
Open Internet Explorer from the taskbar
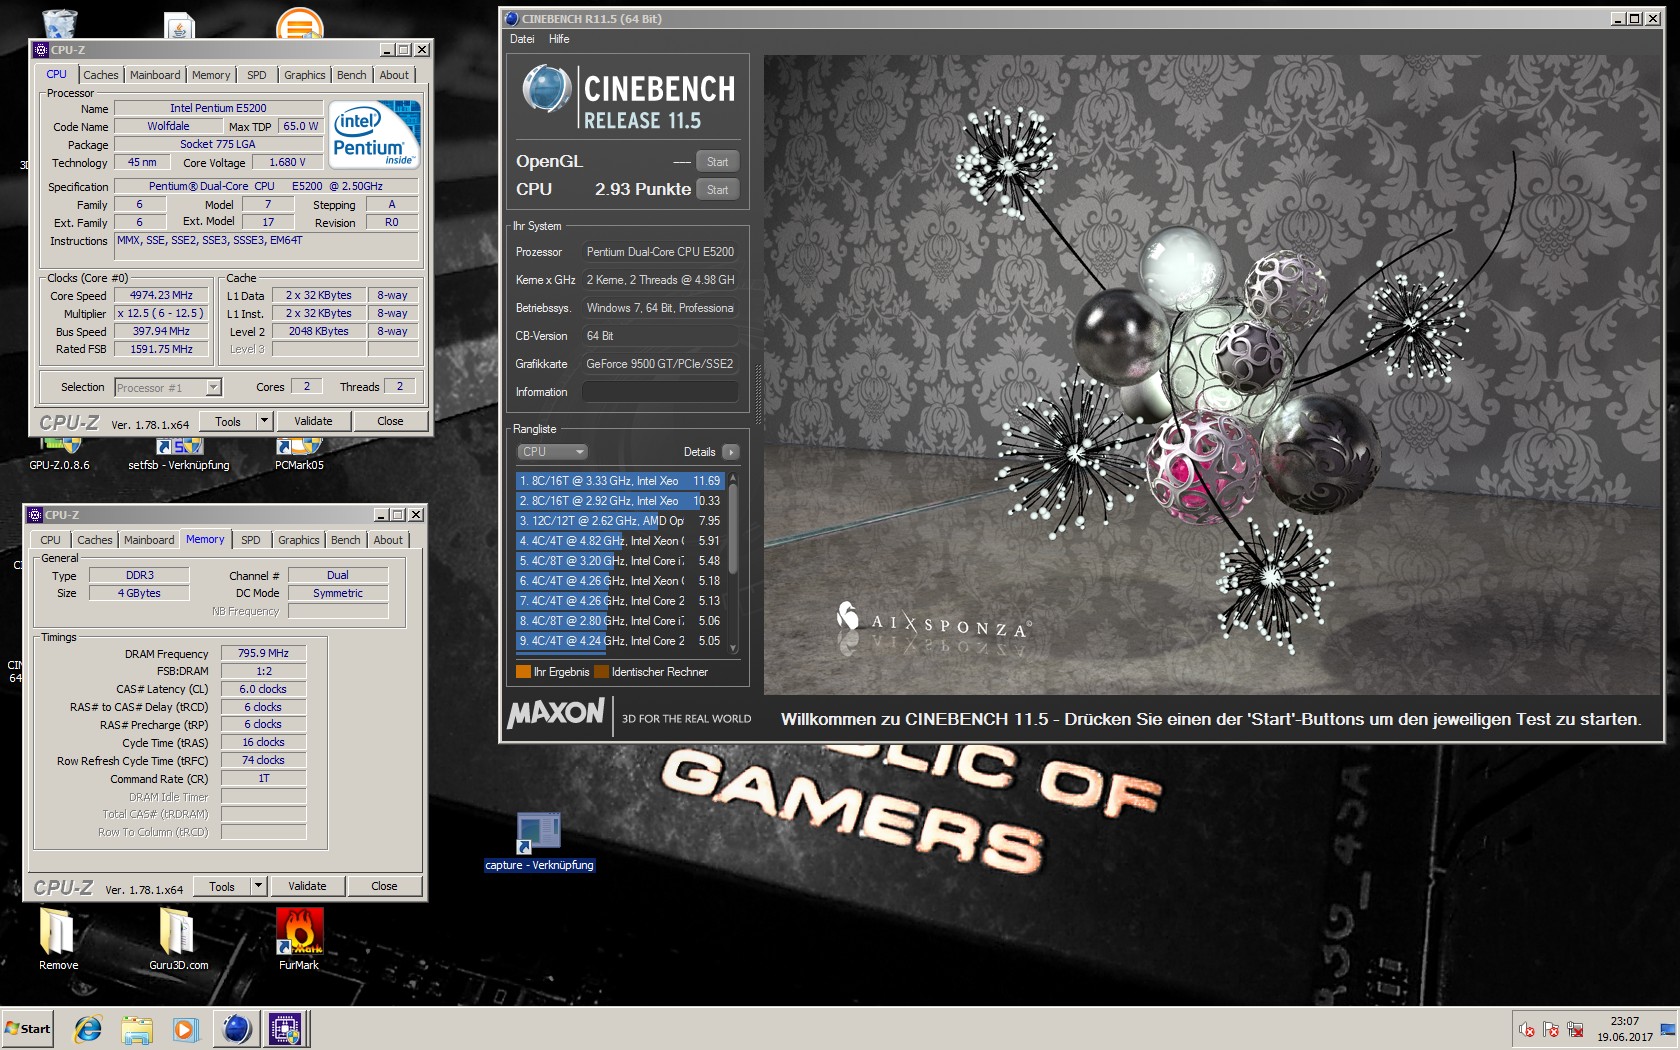[x=88, y=1028]
